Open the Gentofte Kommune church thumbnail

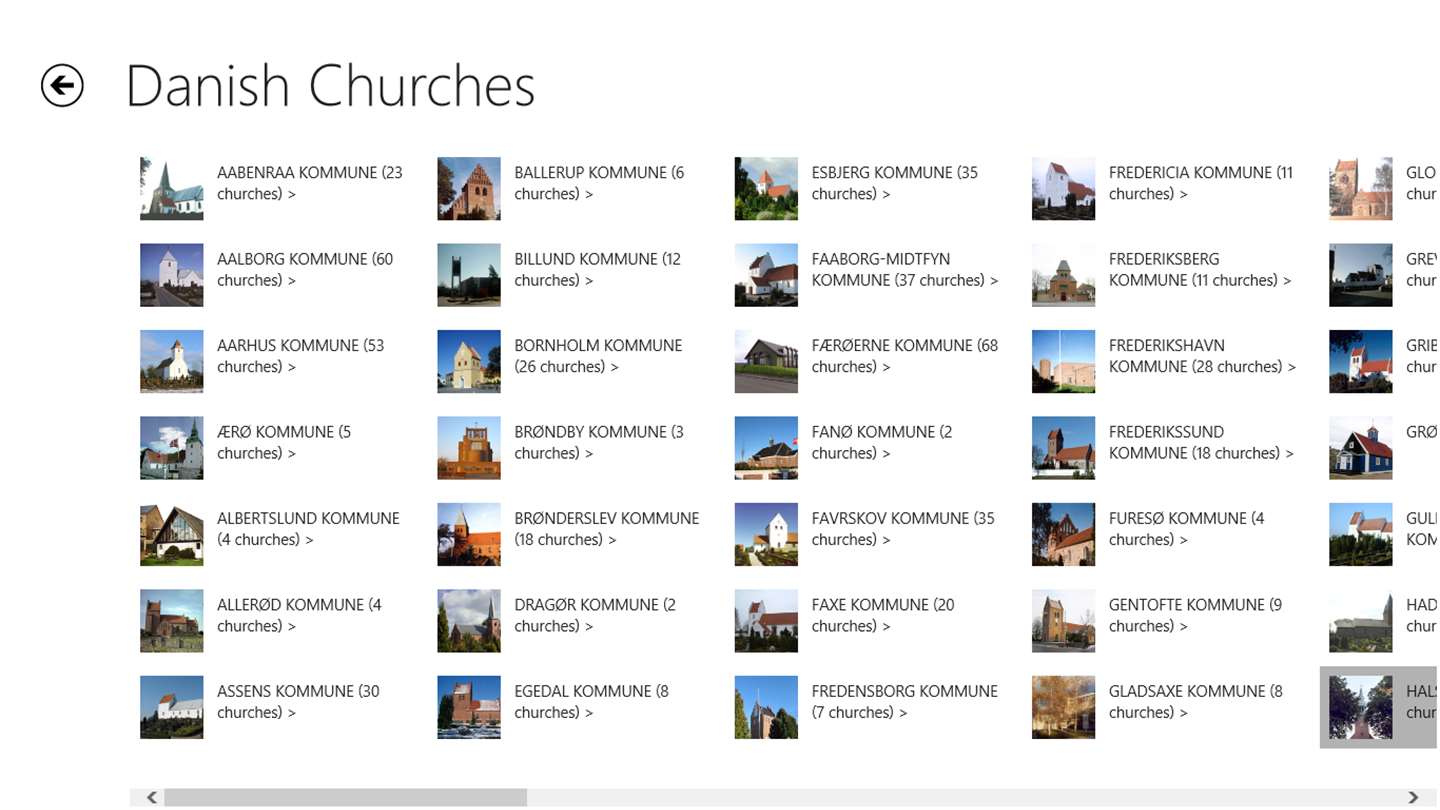(1063, 621)
